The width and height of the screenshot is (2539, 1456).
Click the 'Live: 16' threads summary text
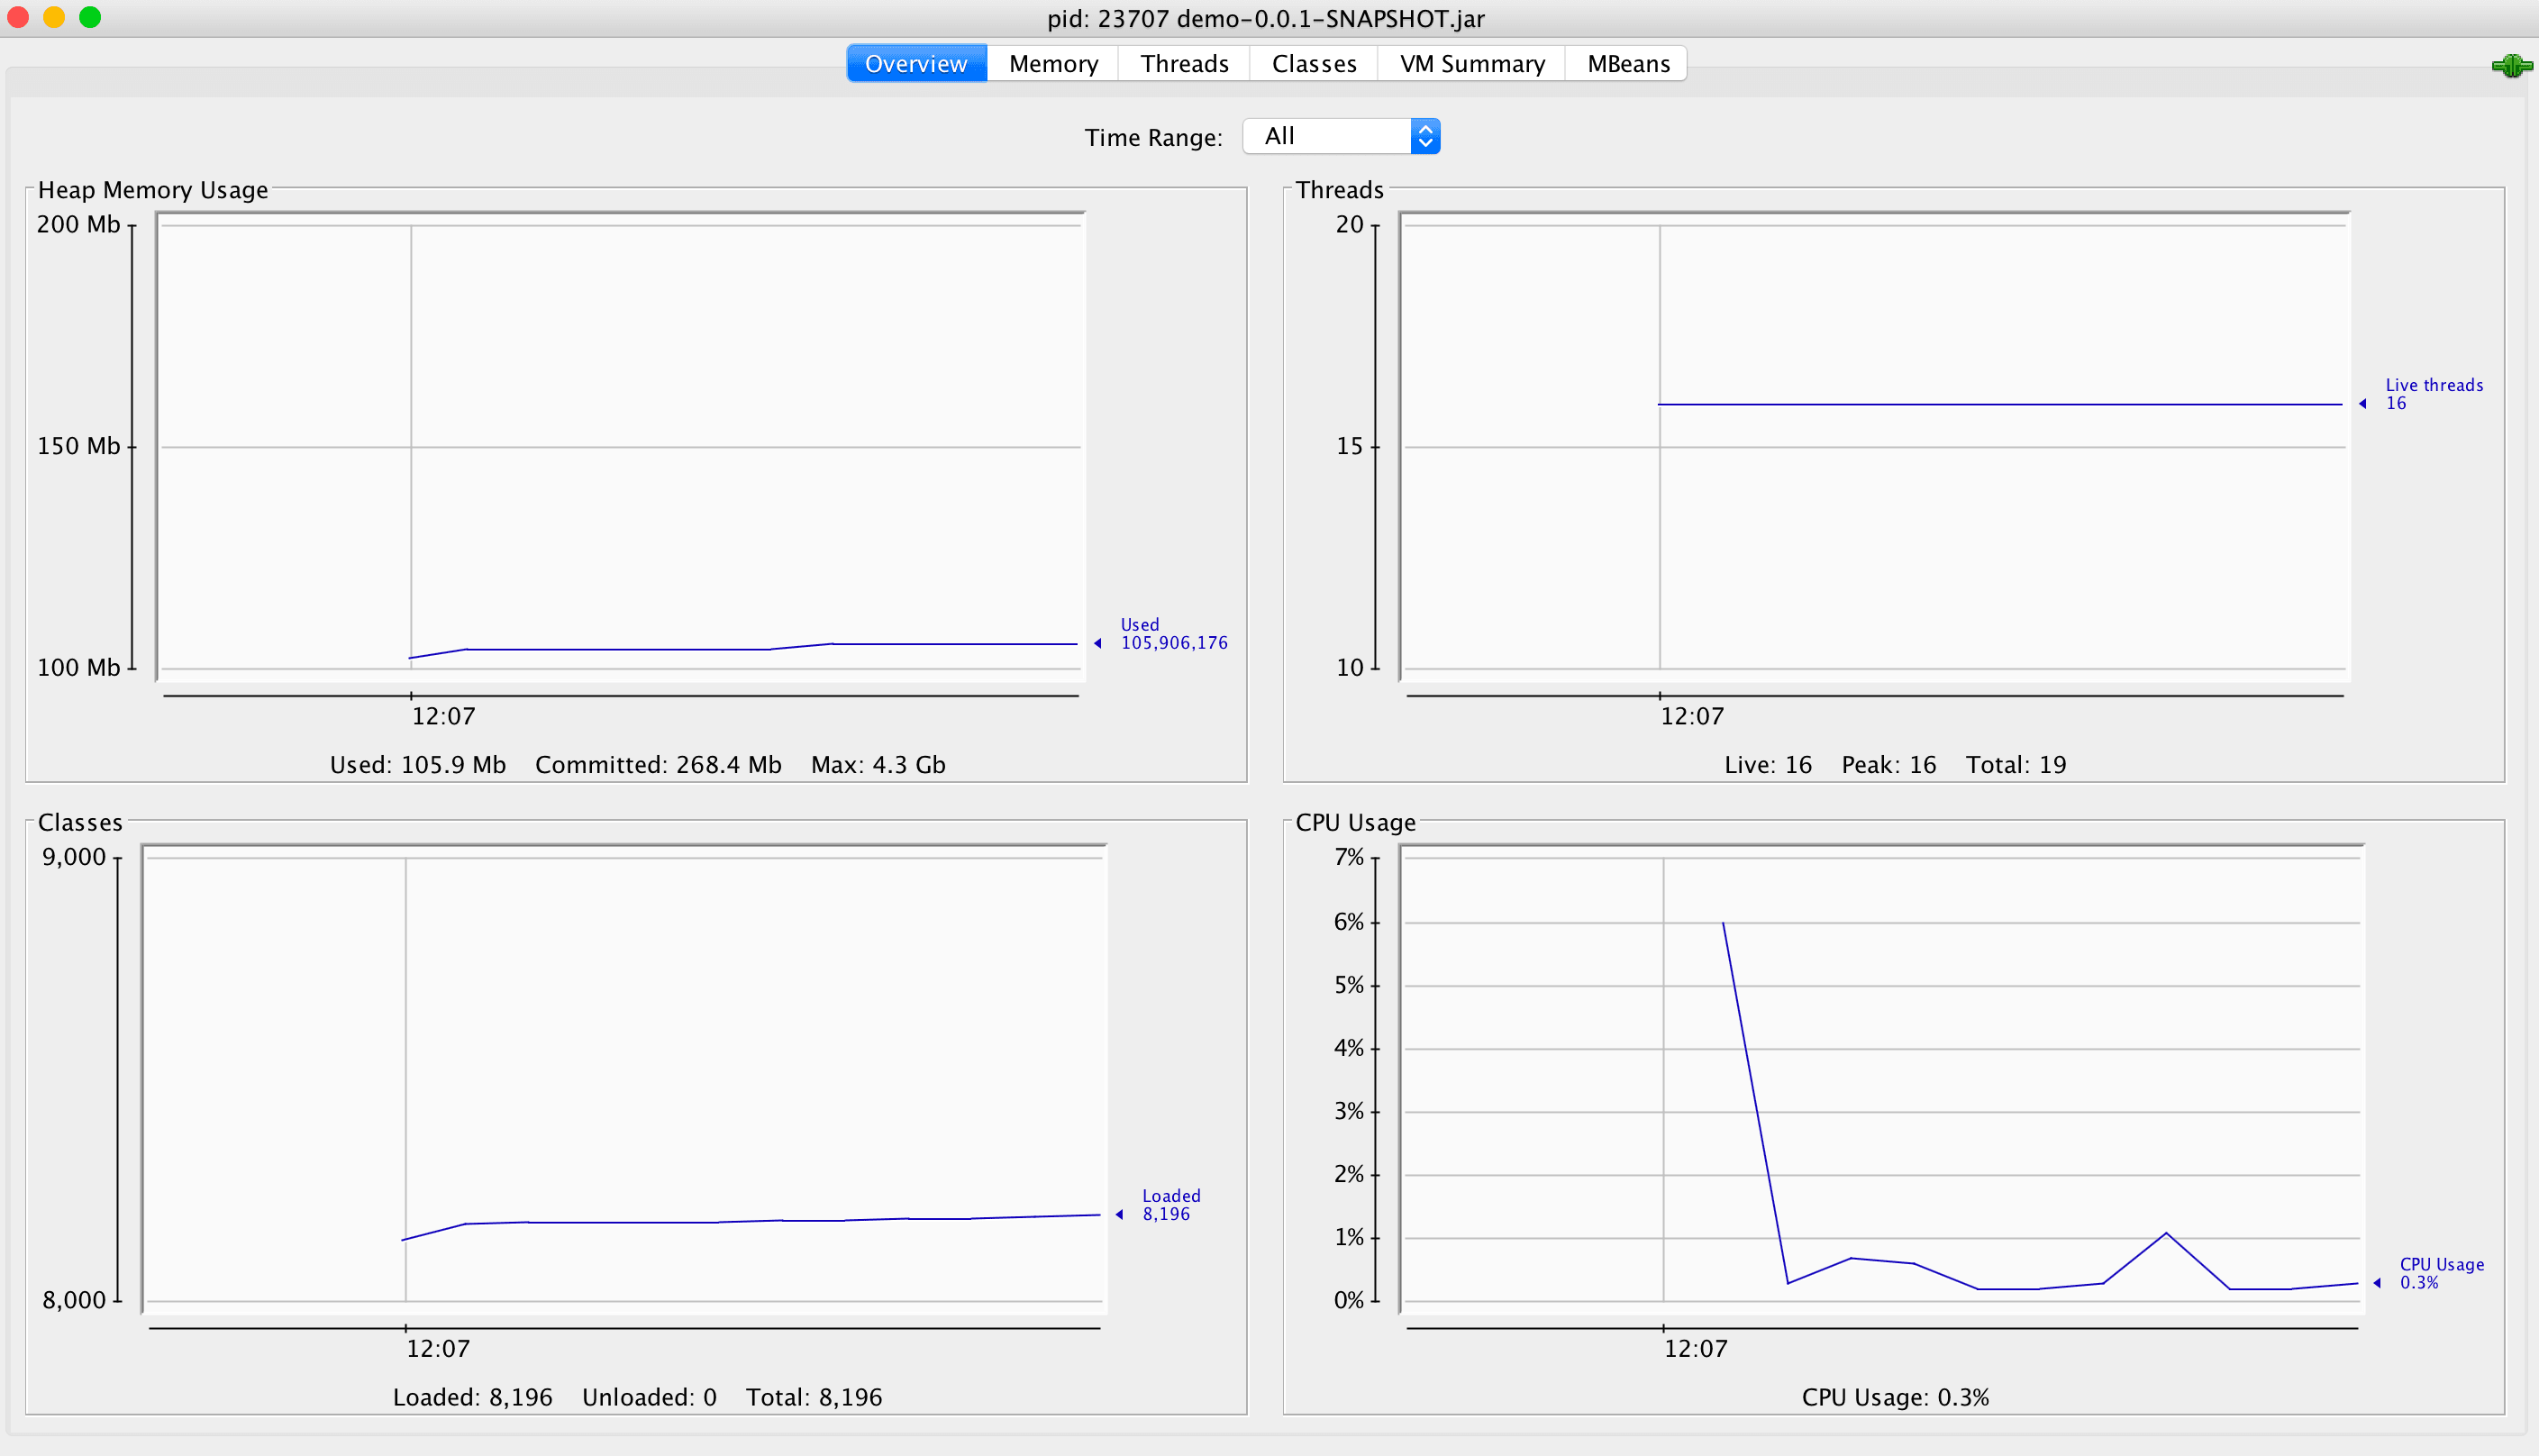click(1768, 765)
